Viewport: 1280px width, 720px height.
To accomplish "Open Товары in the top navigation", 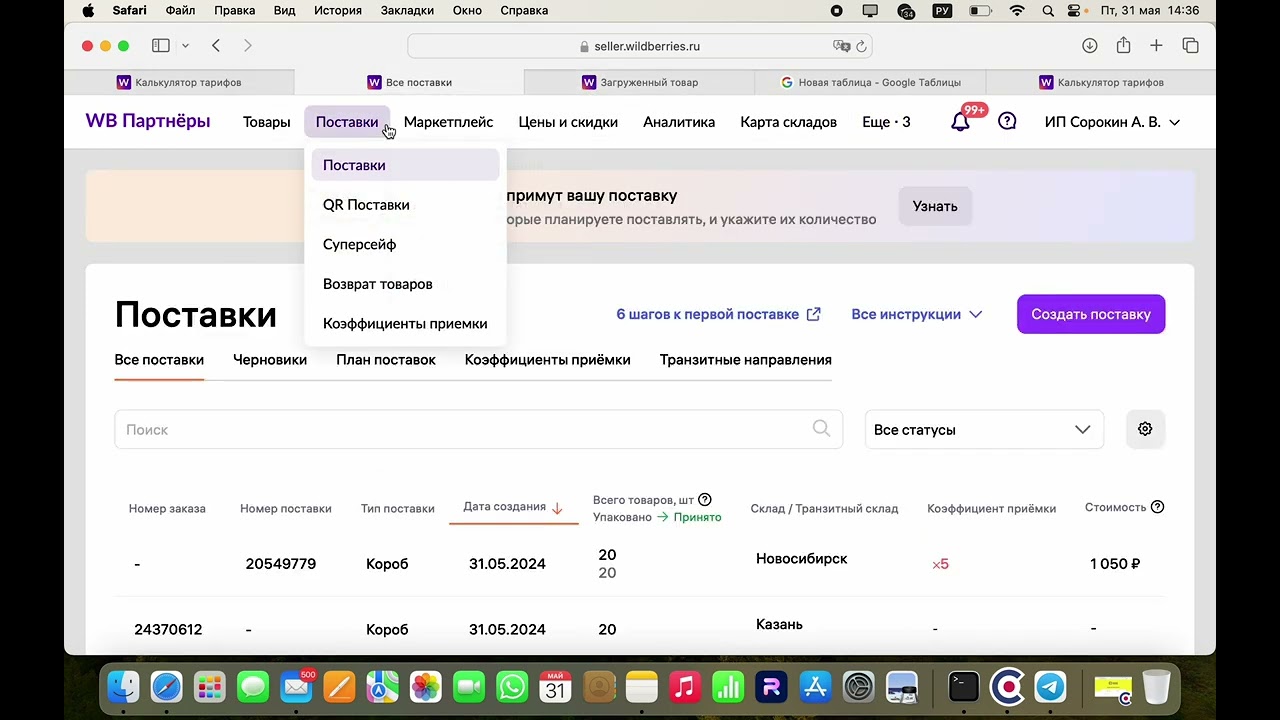I will 267,122.
